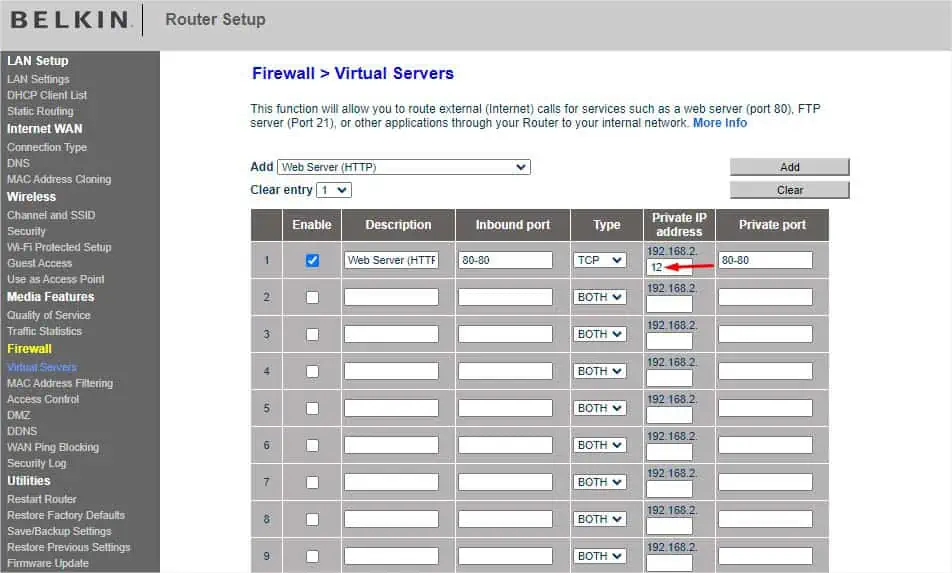Open the TCP type dropdown in row 1
Image resolution: width=952 pixels, height=573 pixels.
click(x=600, y=260)
